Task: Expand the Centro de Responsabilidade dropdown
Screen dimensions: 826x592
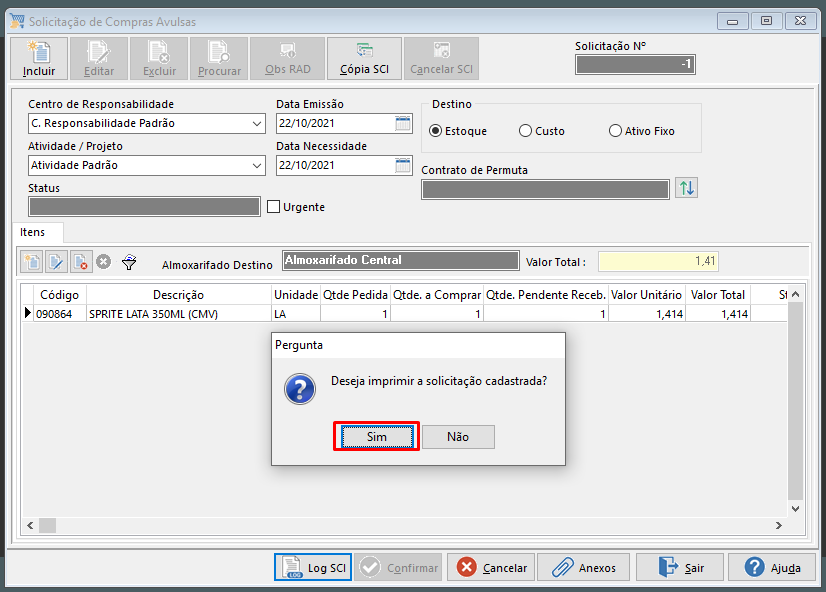Action: [257, 124]
